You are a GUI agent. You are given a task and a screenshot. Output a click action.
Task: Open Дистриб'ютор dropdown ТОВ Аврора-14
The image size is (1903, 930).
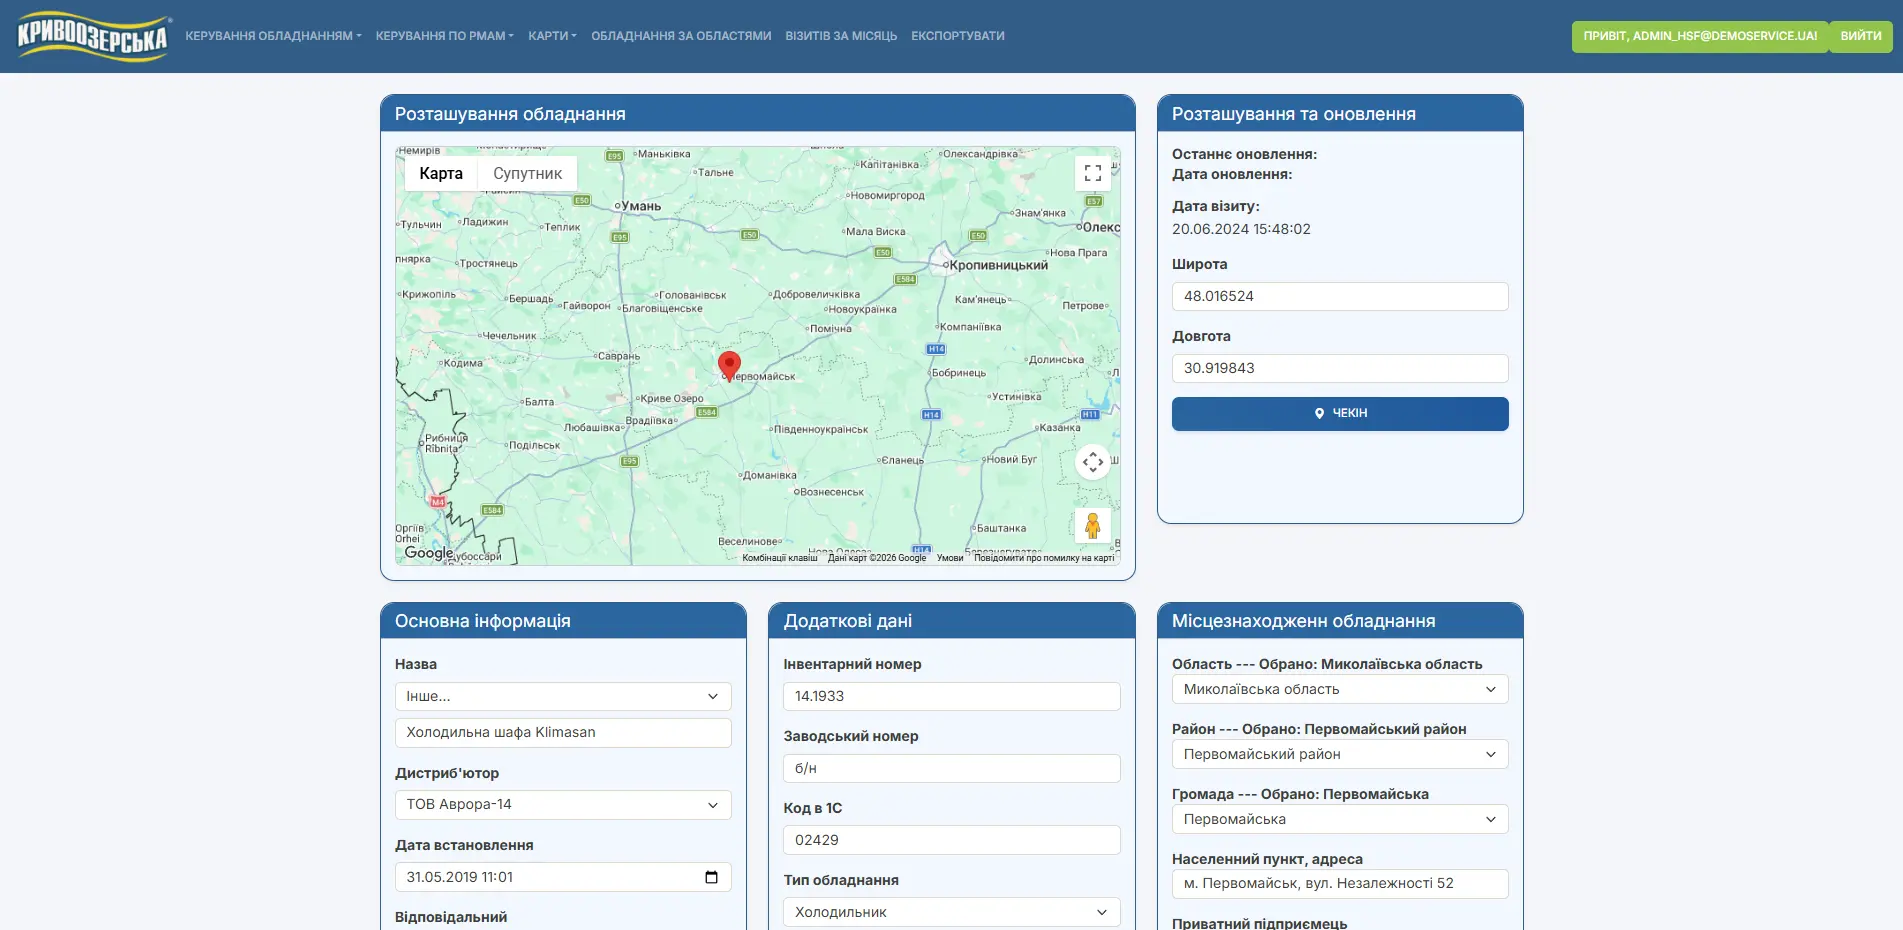click(x=563, y=805)
